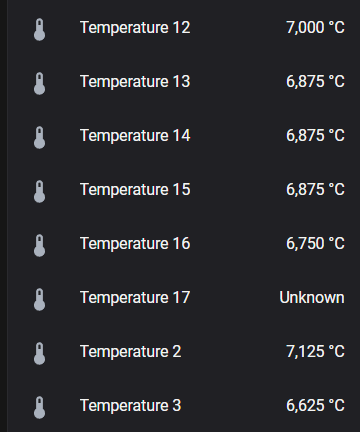Click the Unknown state of Temperature 17

click(x=312, y=298)
